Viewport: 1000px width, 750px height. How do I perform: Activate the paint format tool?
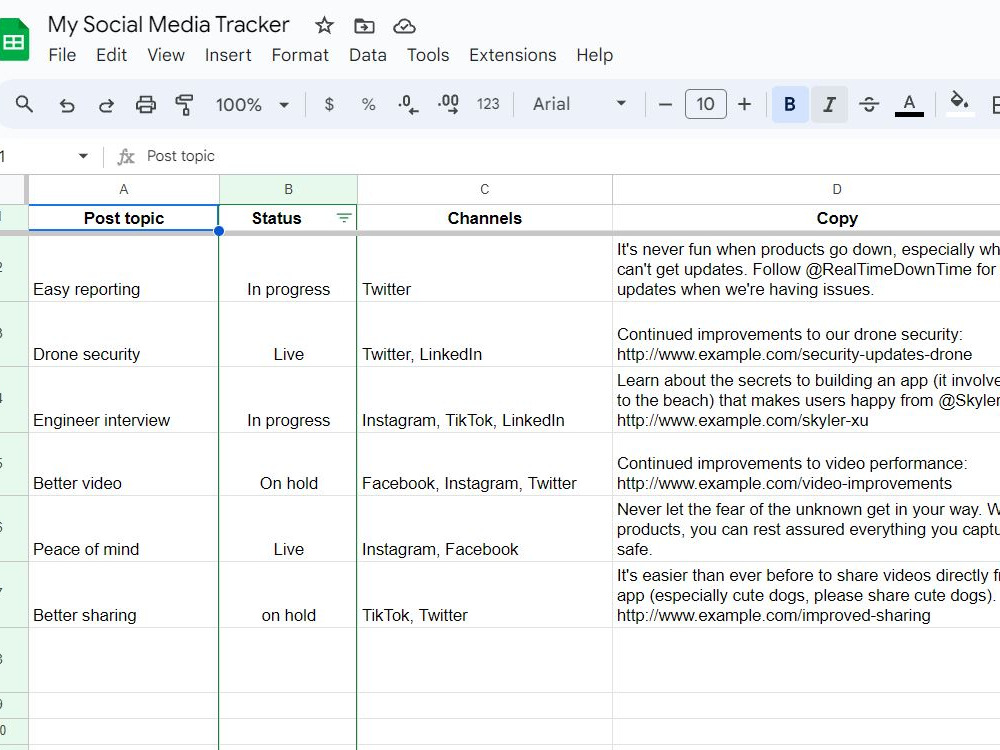click(x=184, y=104)
